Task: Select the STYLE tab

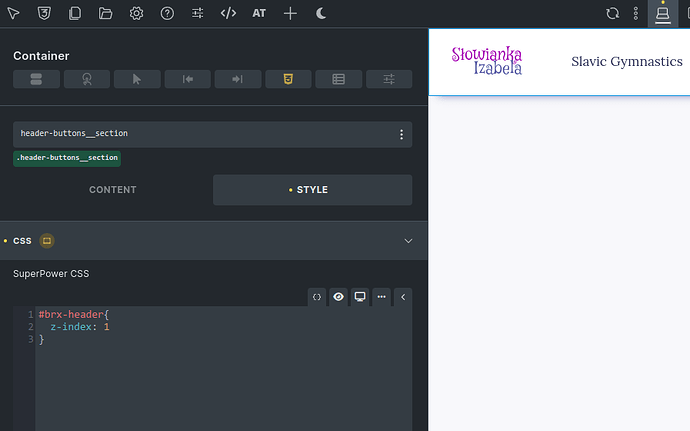Action: coord(312,190)
